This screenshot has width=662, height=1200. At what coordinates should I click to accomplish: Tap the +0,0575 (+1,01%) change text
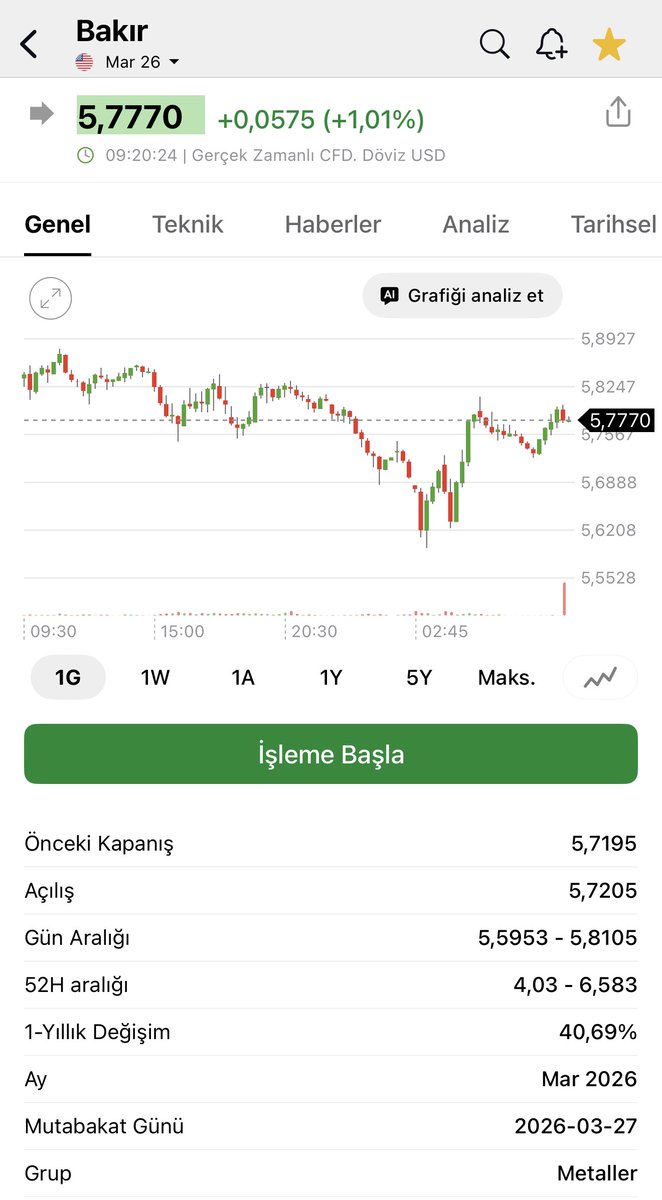321,120
